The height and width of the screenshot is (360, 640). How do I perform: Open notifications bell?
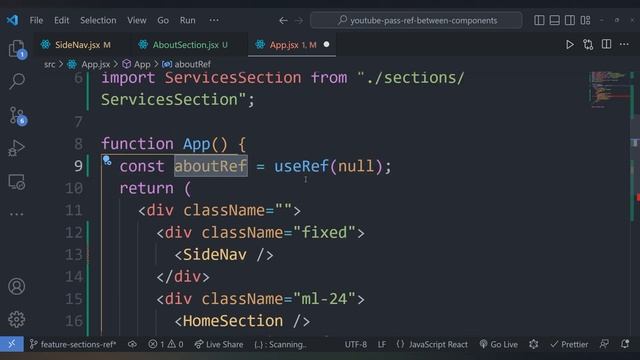pyautogui.click(x=624, y=344)
